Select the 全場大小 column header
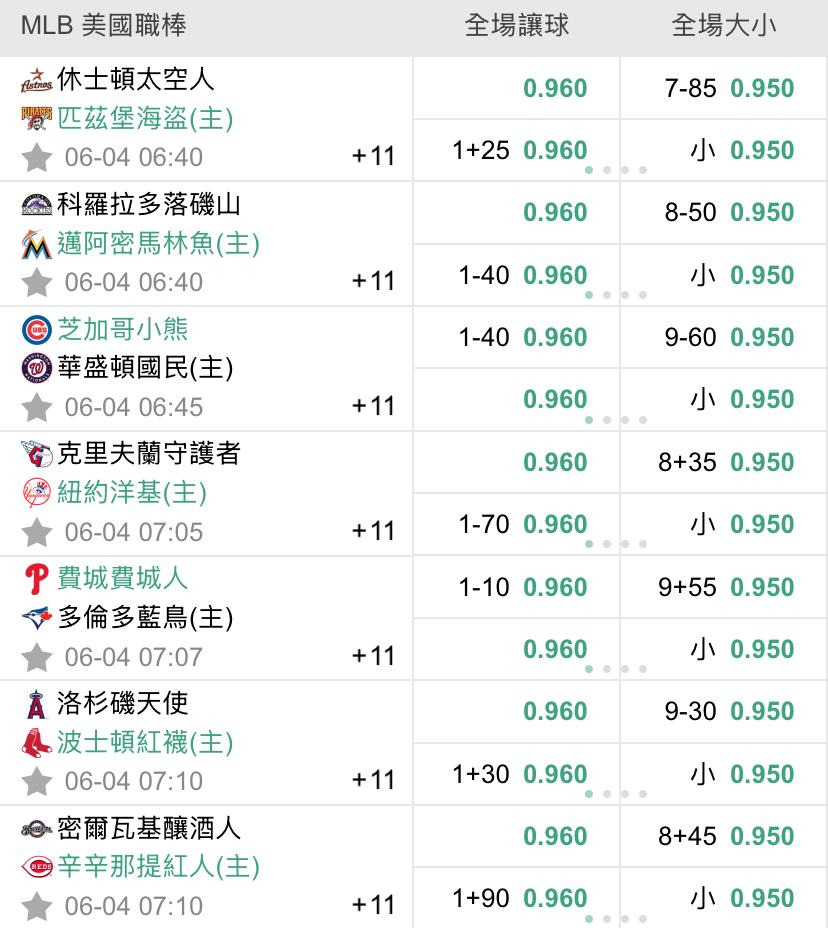828x928 pixels. [x=723, y=26]
